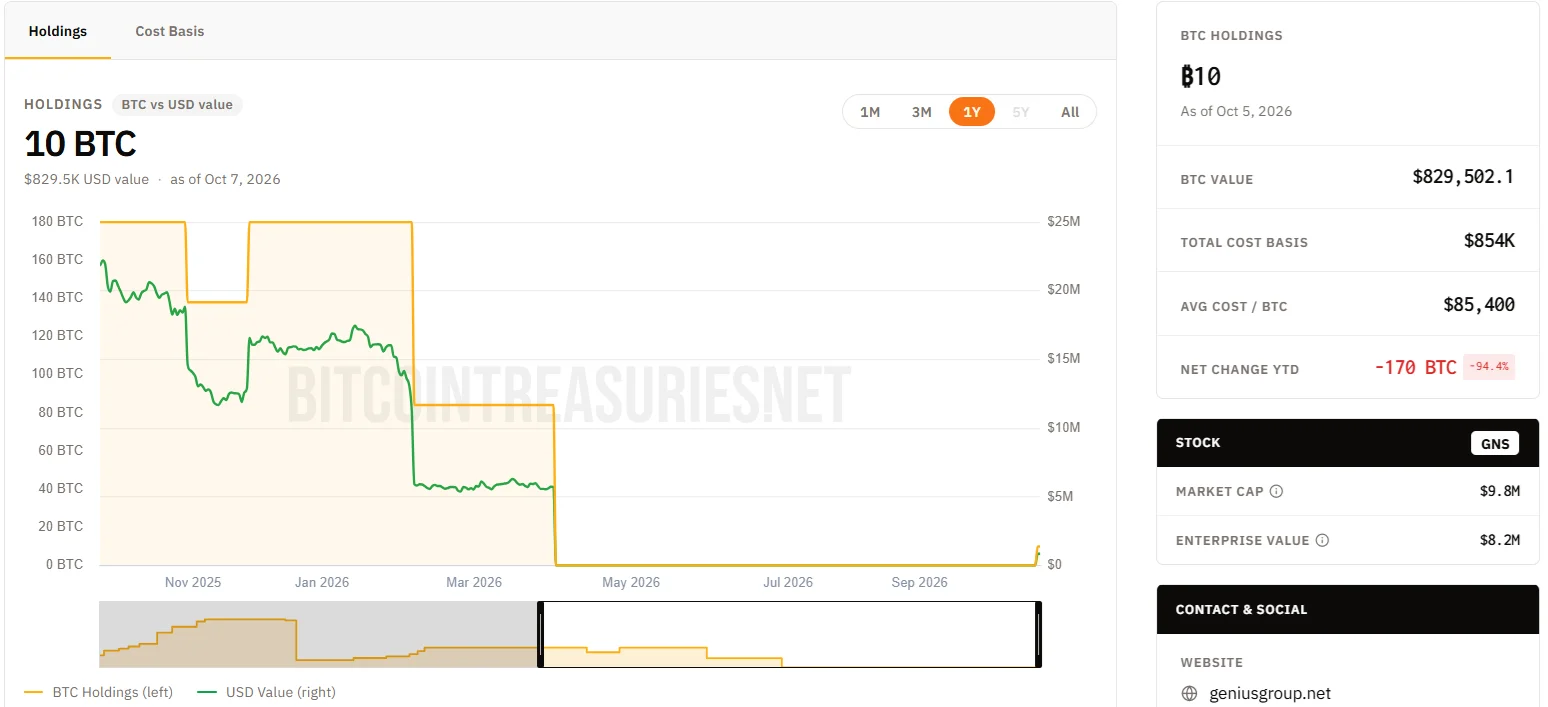
Task: Grab the right handle of range selector
Action: pos(1038,634)
